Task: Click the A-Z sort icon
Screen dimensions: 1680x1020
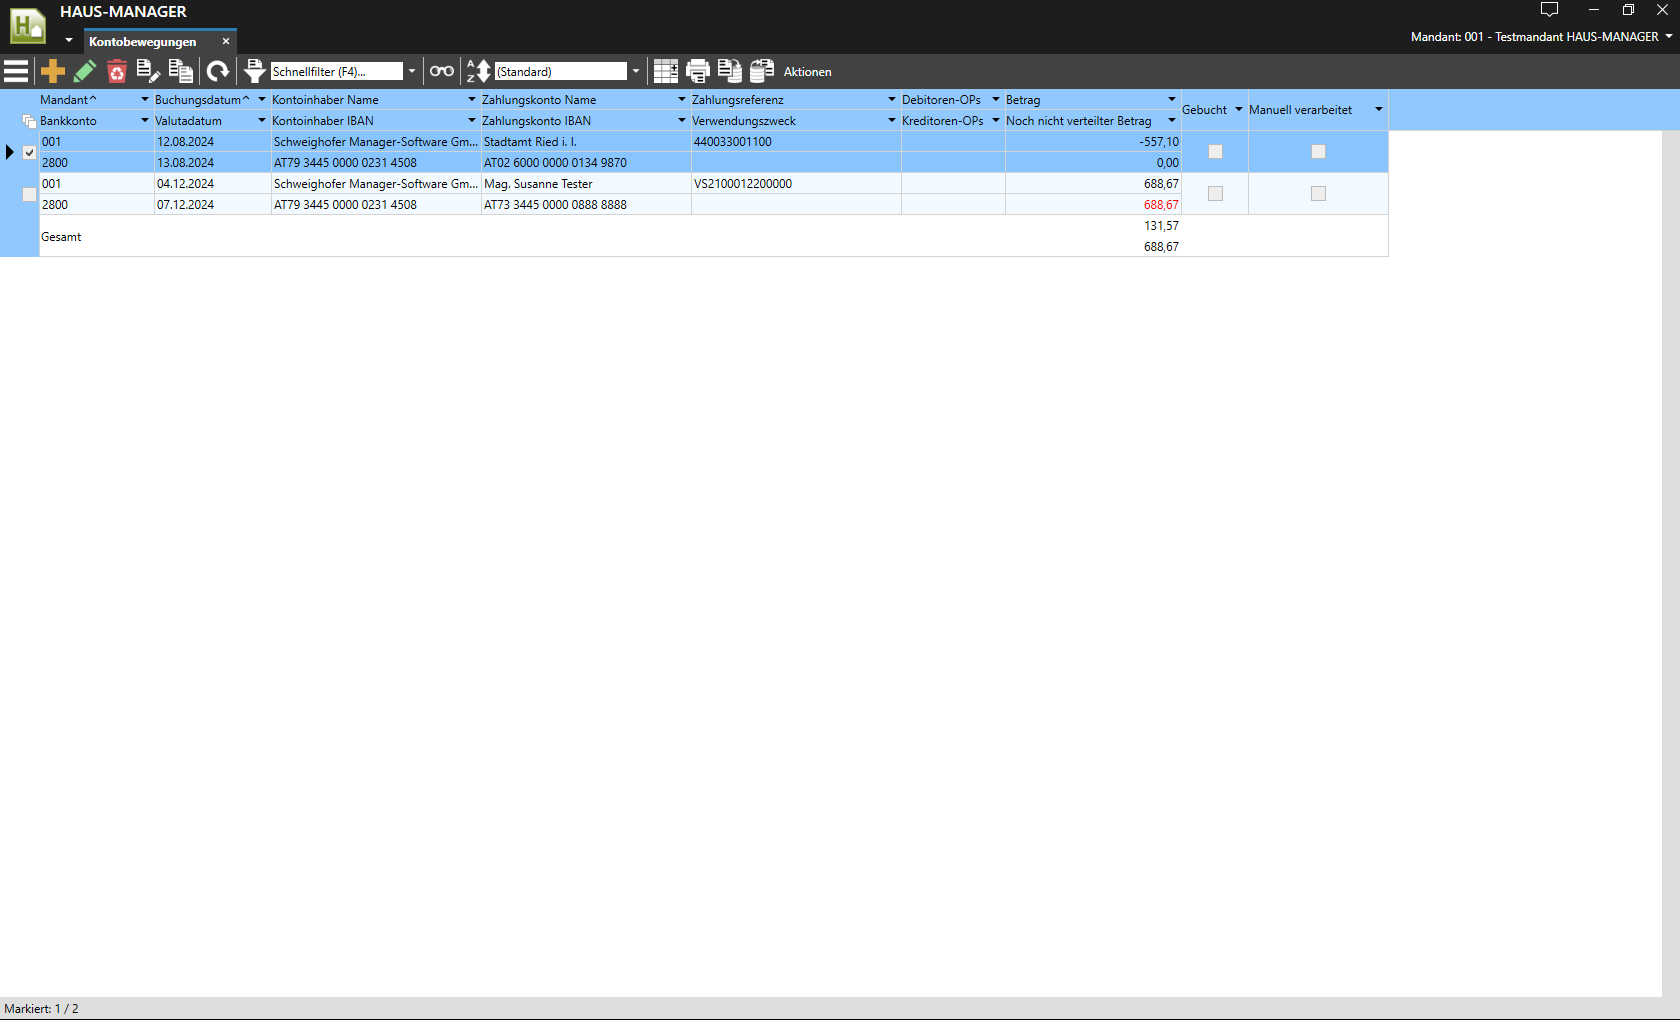Action: (x=479, y=71)
